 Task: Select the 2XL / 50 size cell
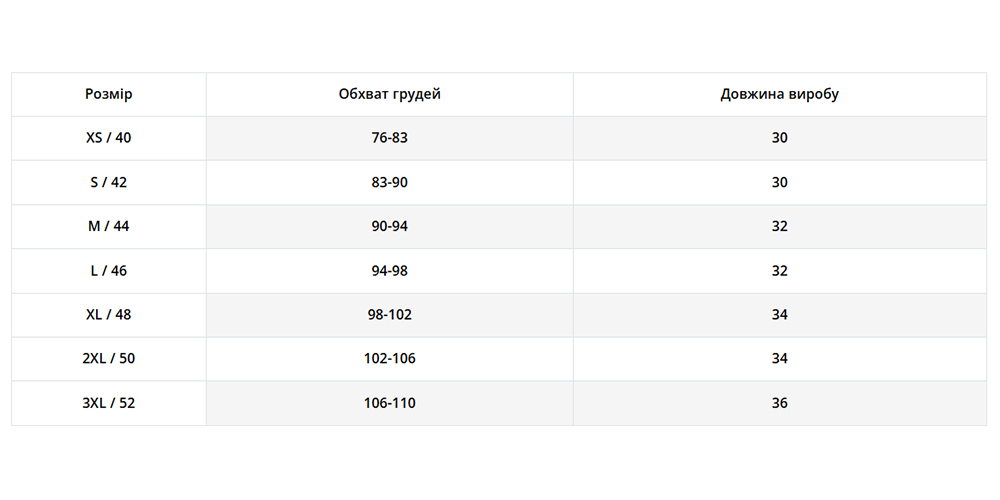[109, 358]
